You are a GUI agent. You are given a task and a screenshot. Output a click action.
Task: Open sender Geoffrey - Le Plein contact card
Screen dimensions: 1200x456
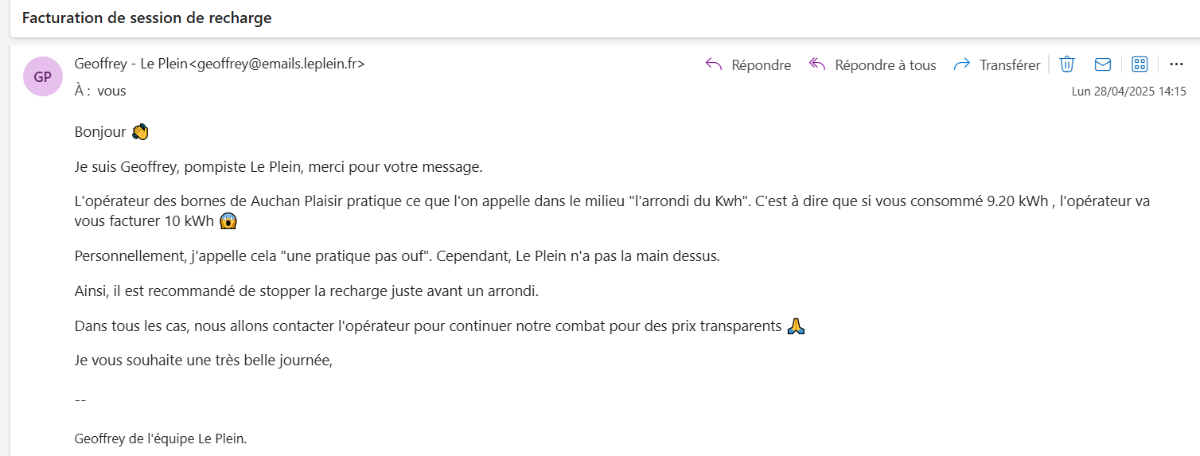[219, 64]
